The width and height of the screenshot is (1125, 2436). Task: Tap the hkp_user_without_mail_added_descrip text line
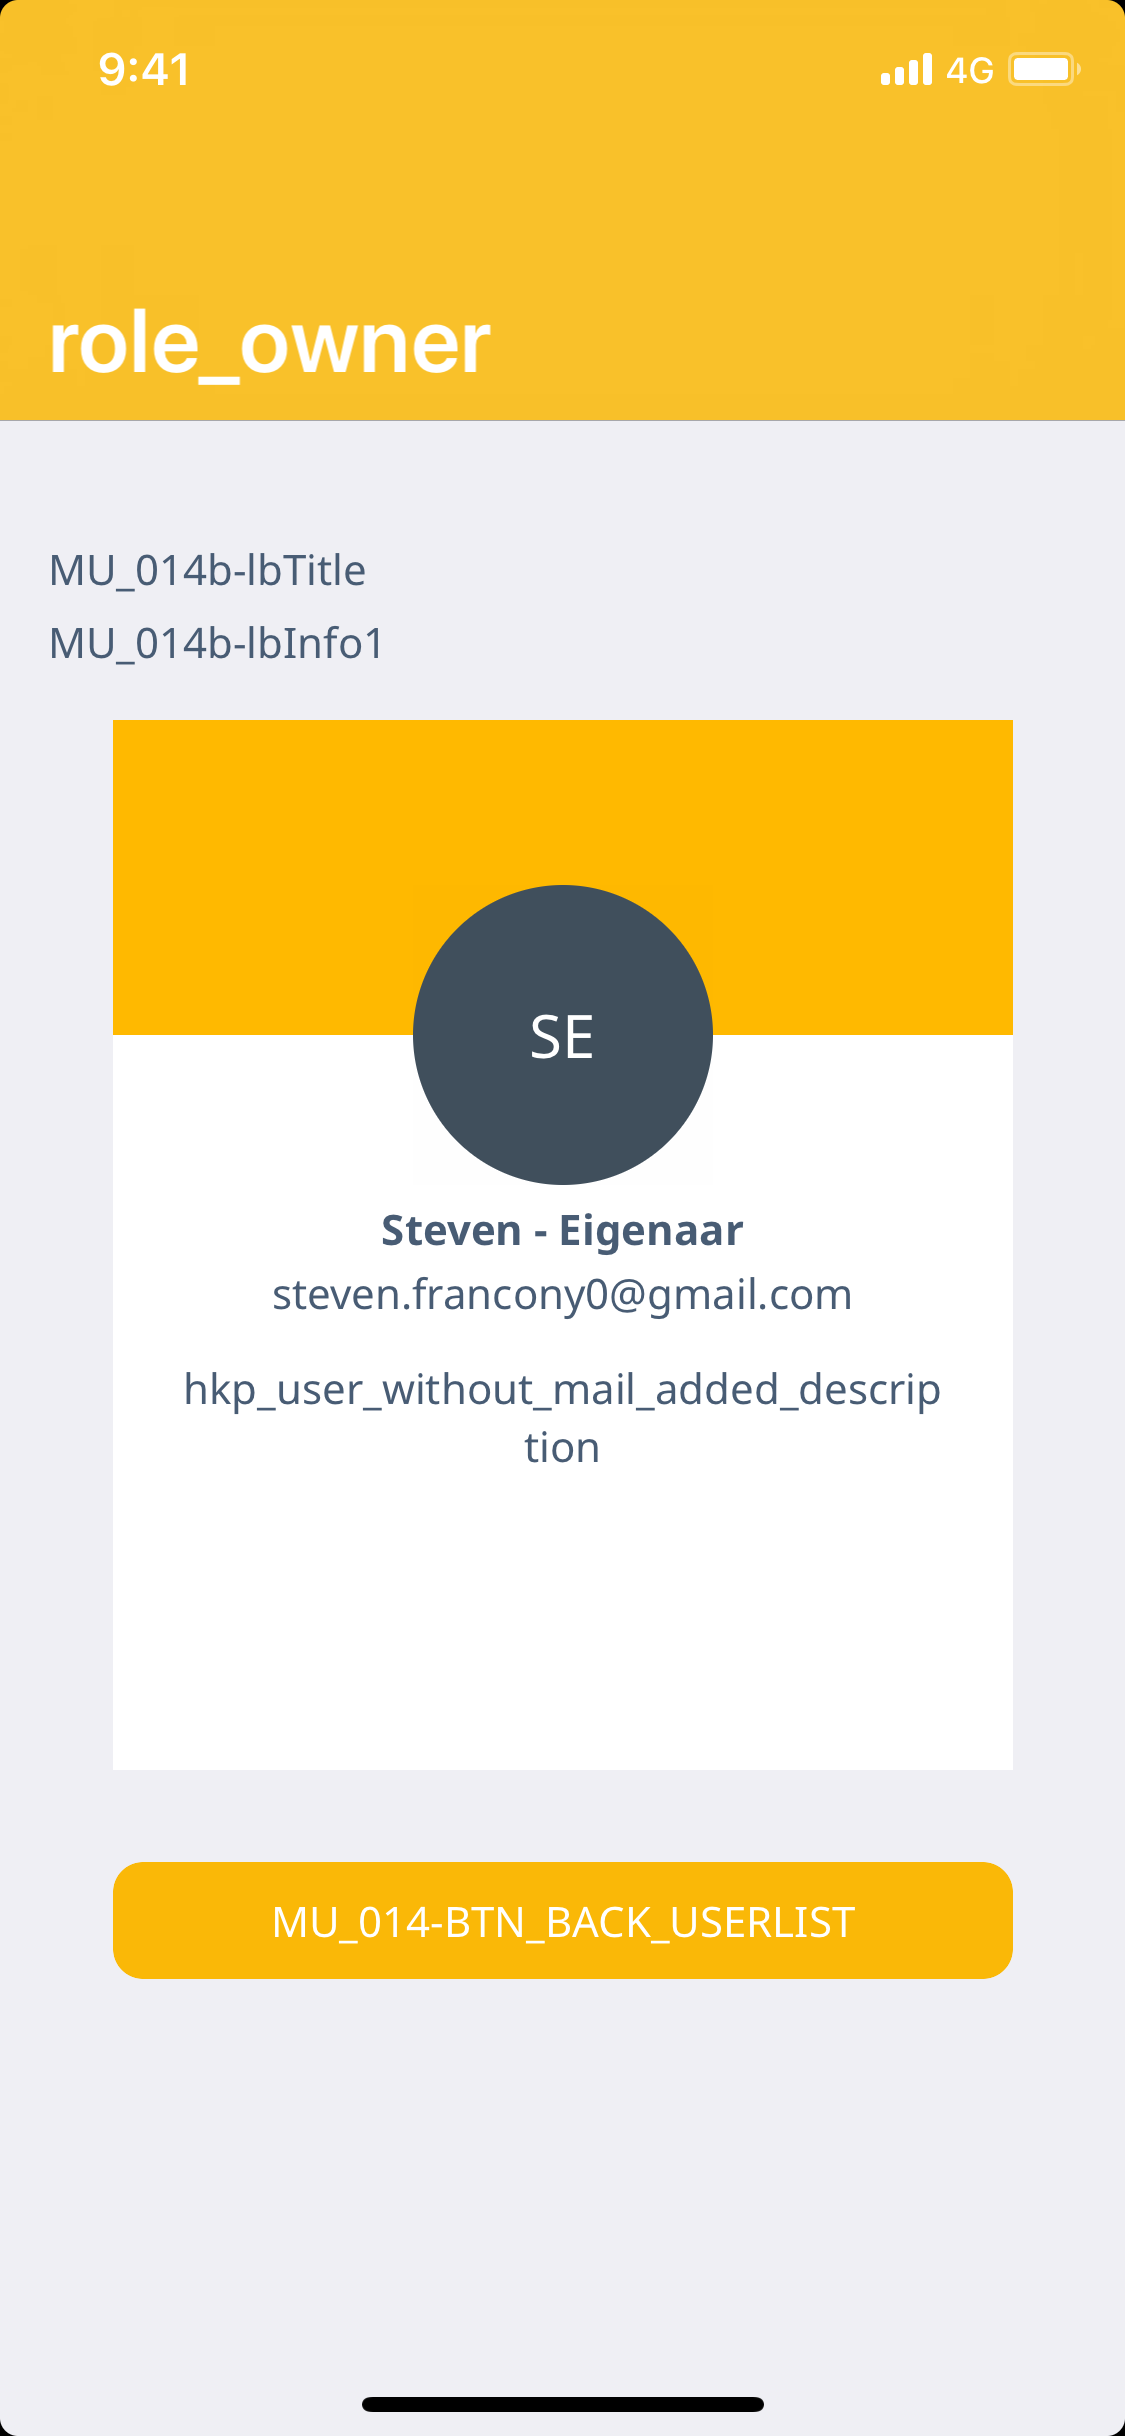(562, 1389)
